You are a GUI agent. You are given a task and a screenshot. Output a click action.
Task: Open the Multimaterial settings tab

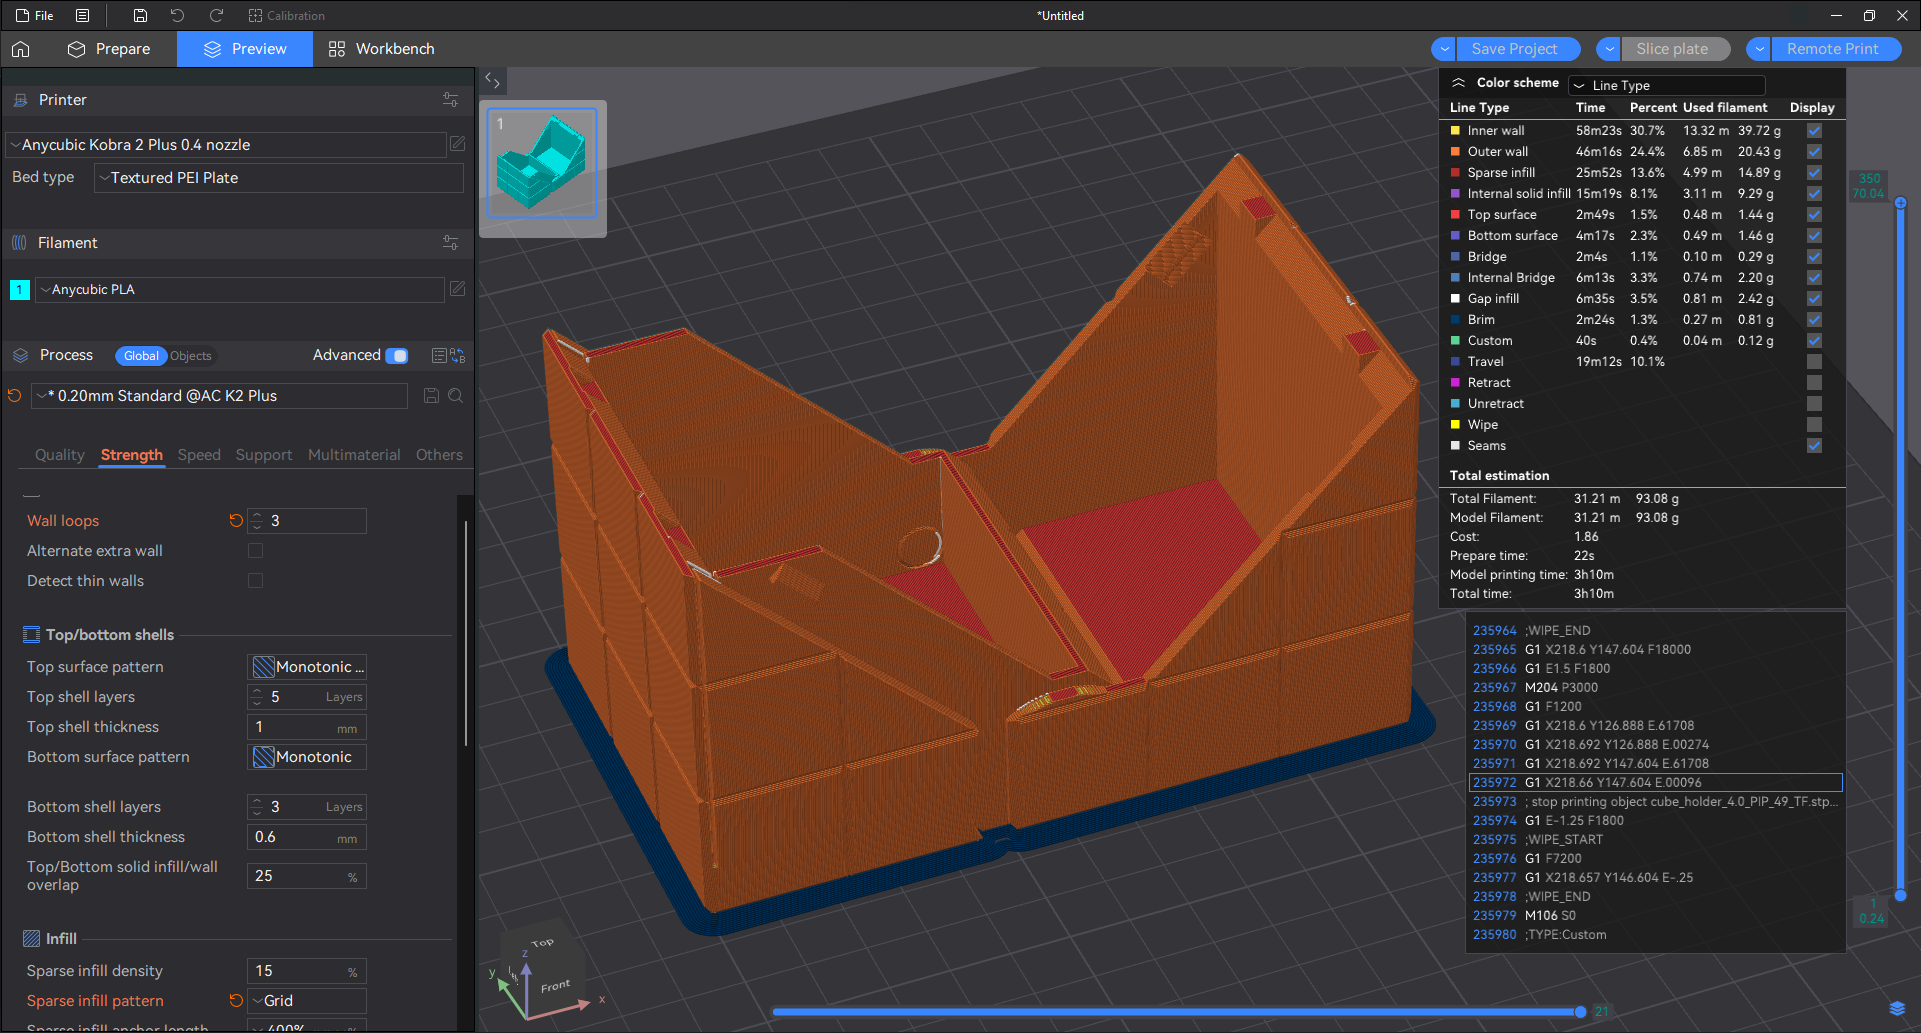(x=354, y=455)
